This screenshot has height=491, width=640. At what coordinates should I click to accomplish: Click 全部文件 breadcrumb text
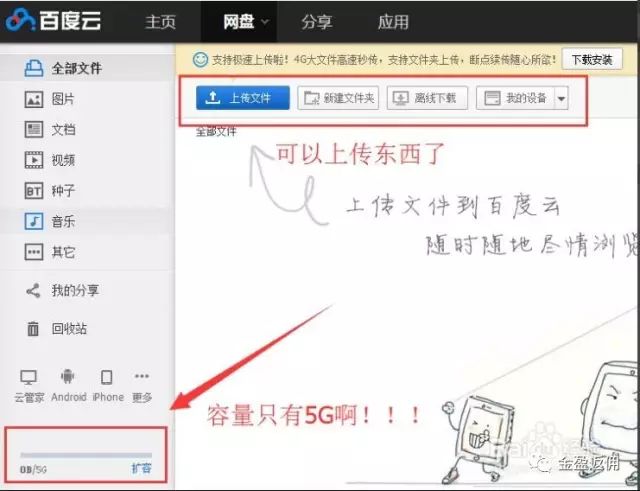(x=216, y=132)
